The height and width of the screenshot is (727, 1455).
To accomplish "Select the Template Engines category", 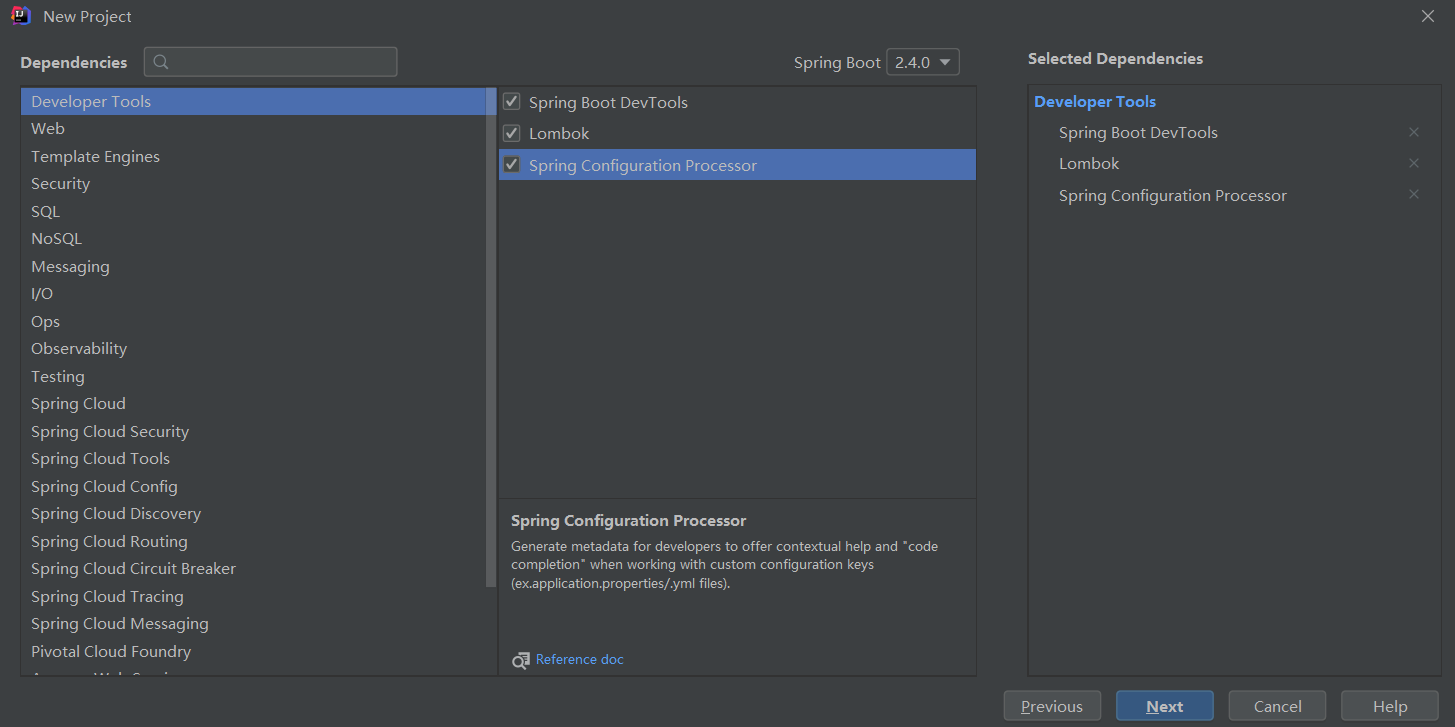I will [x=253, y=156].
